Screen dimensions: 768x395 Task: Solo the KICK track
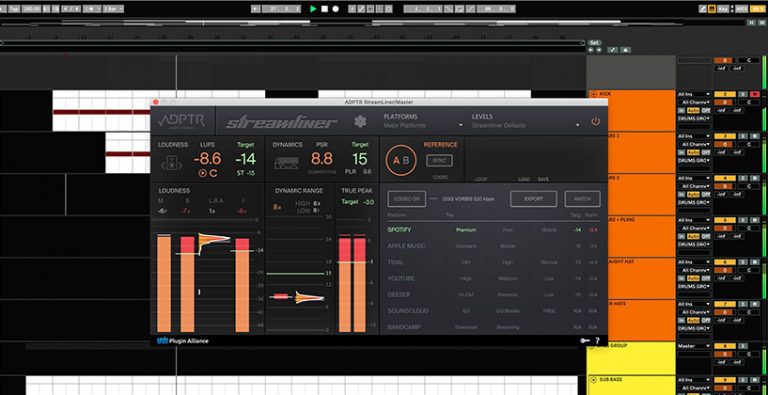click(743, 94)
